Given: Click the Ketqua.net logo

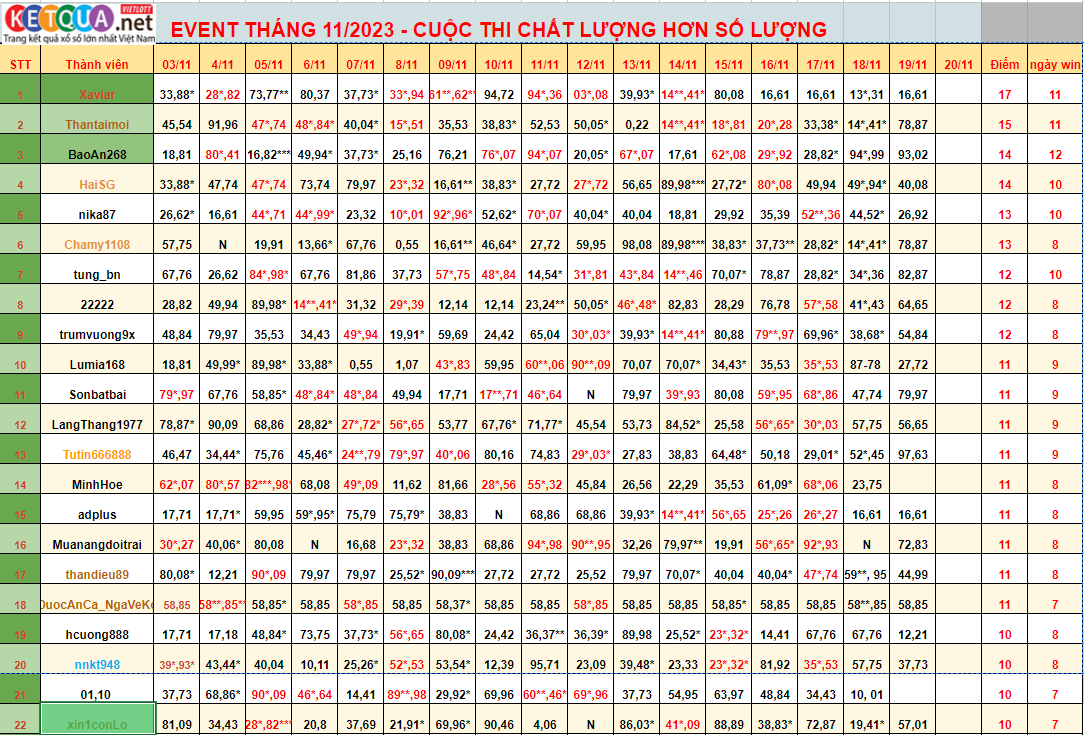Looking at the screenshot, I should coord(79,23).
